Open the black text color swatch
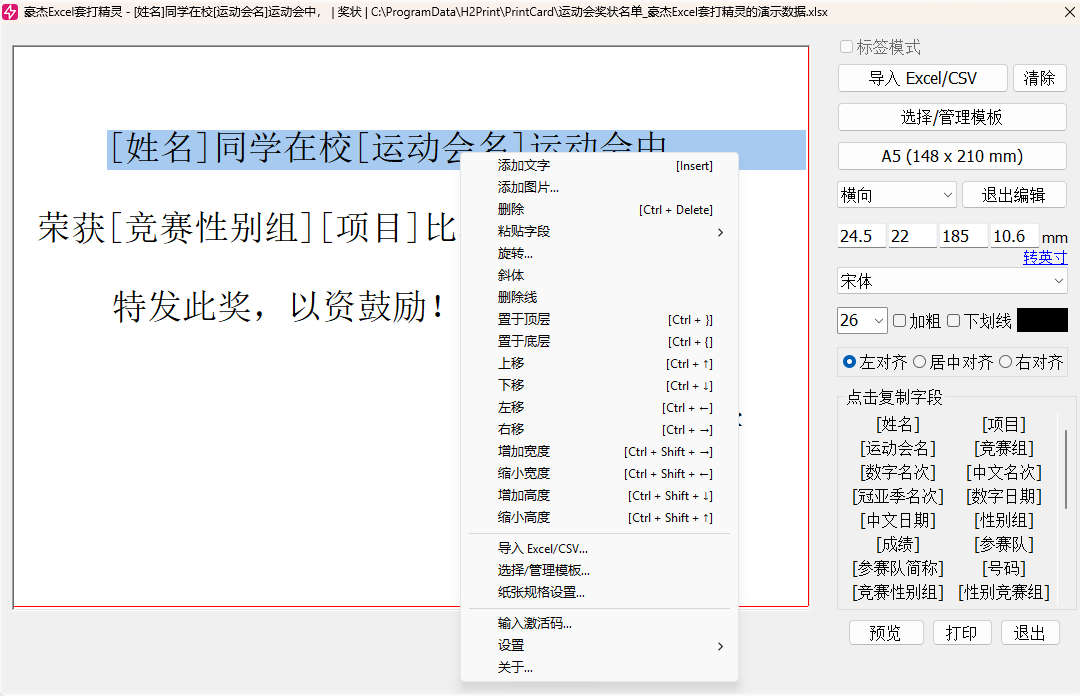Screen dimensions: 1080x696 (x=1042, y=320)
